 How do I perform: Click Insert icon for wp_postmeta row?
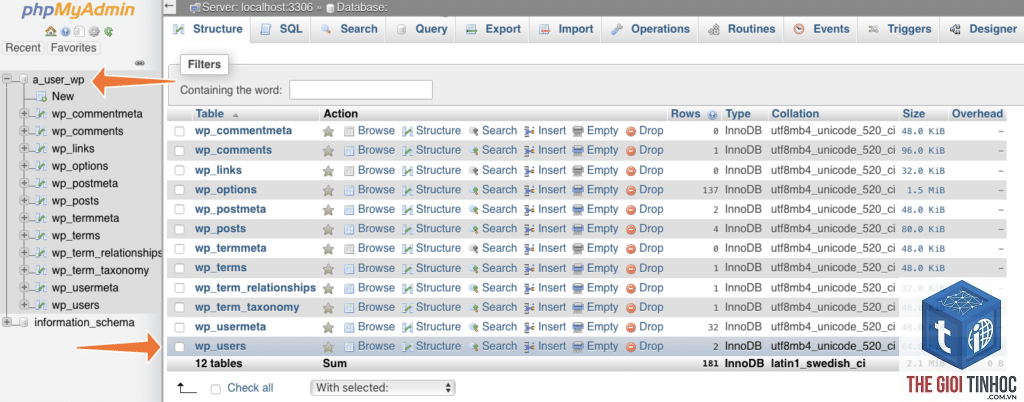click(x=530, y=209)
